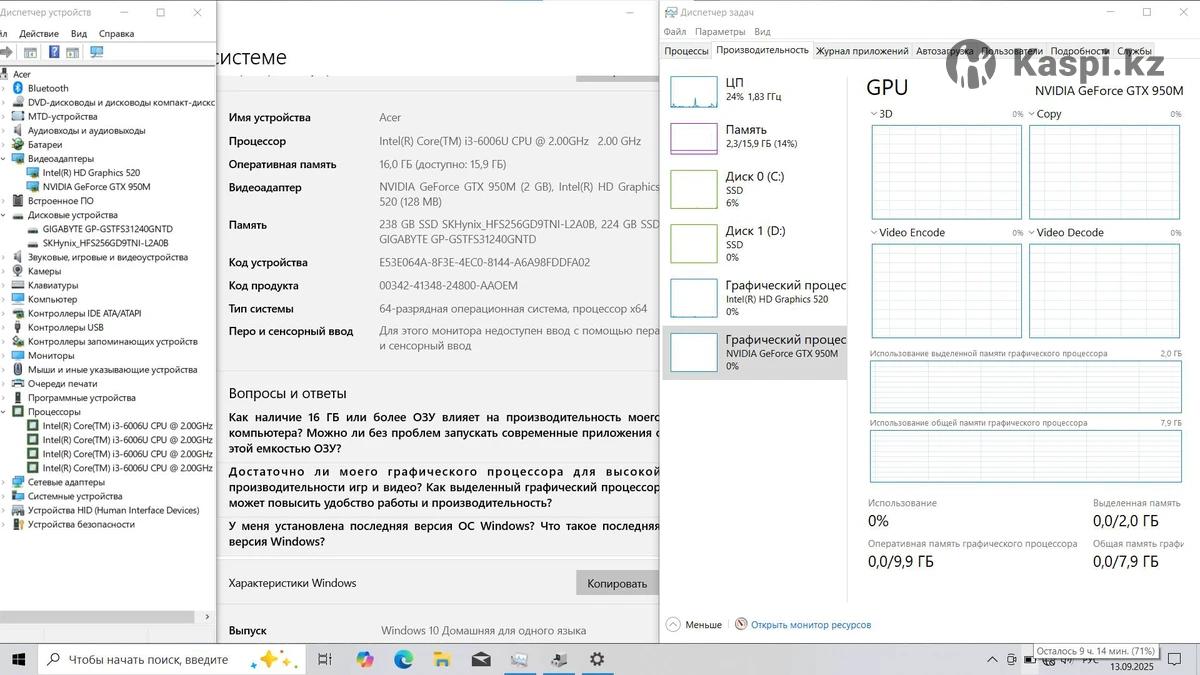Collapse the Процессоры tree node
The width and height of the screenshot is (1200, 675).
(5, 412)
